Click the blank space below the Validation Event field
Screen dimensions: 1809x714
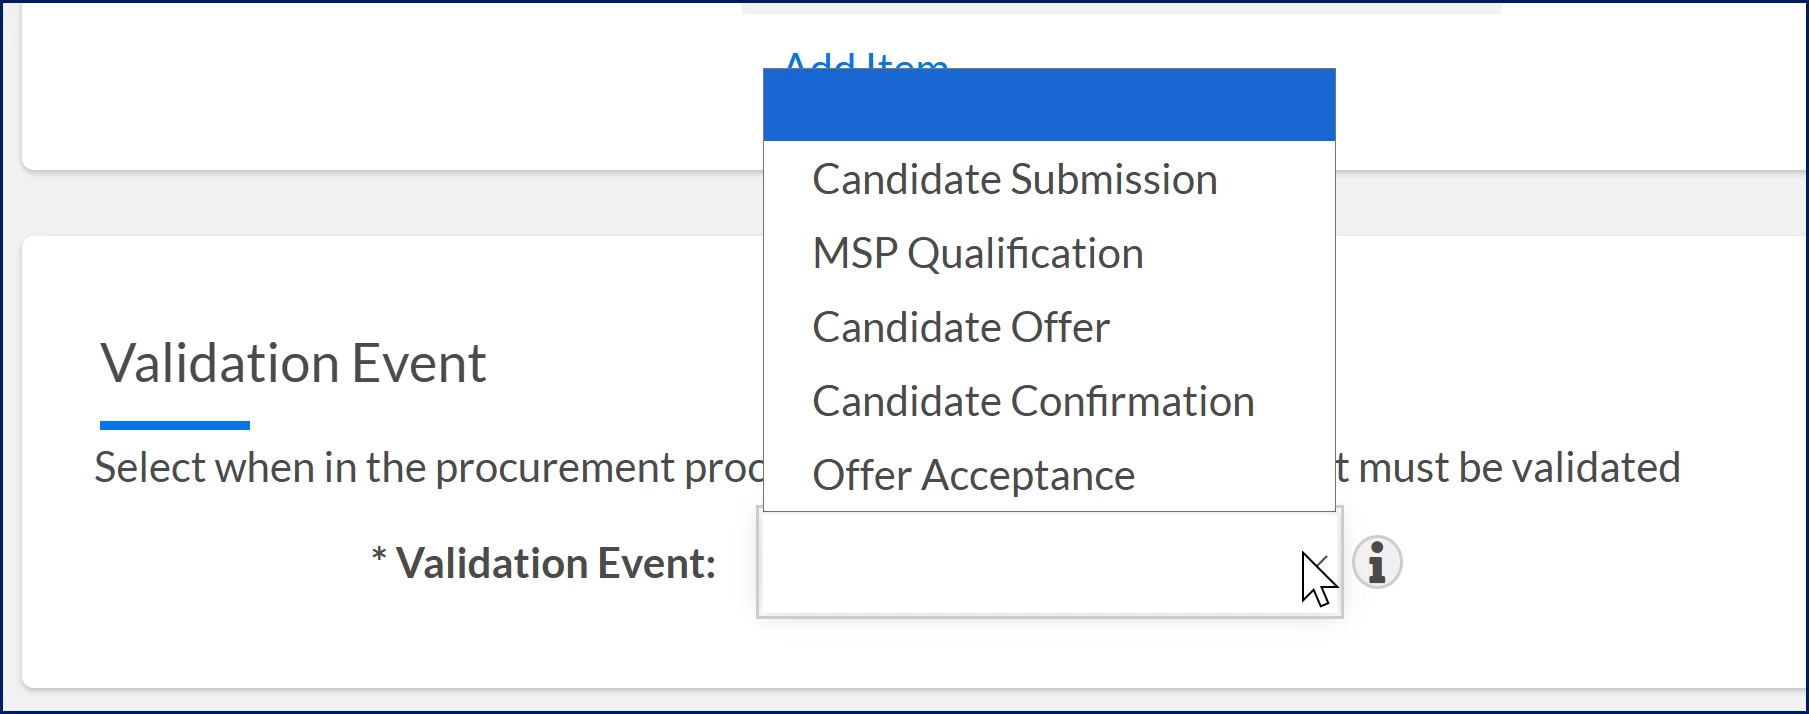tap(1049, 652)
